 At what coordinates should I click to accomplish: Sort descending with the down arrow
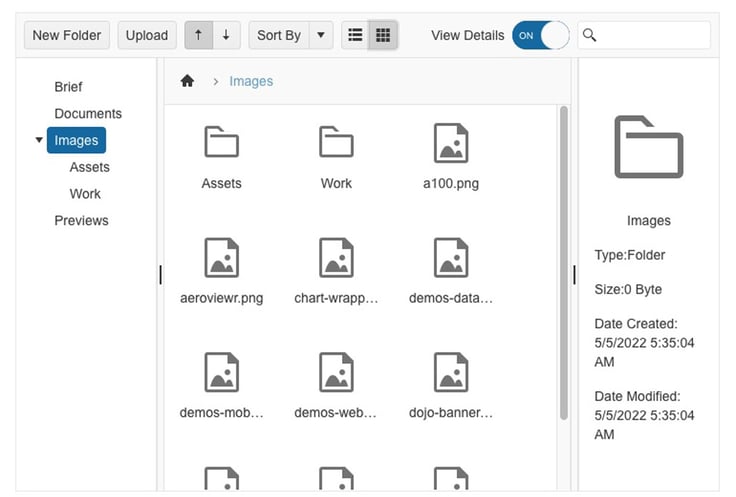pyautogui.click(x=226, y=35)
